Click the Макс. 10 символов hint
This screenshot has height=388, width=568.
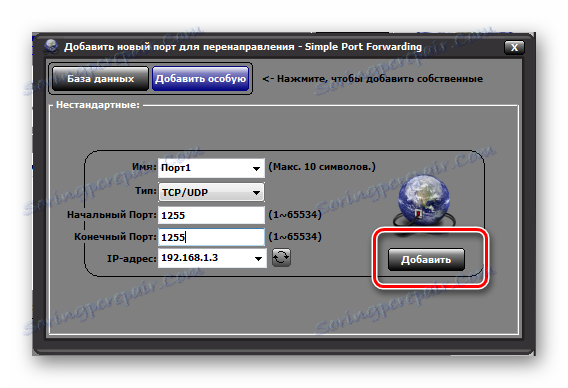point(322,167)
